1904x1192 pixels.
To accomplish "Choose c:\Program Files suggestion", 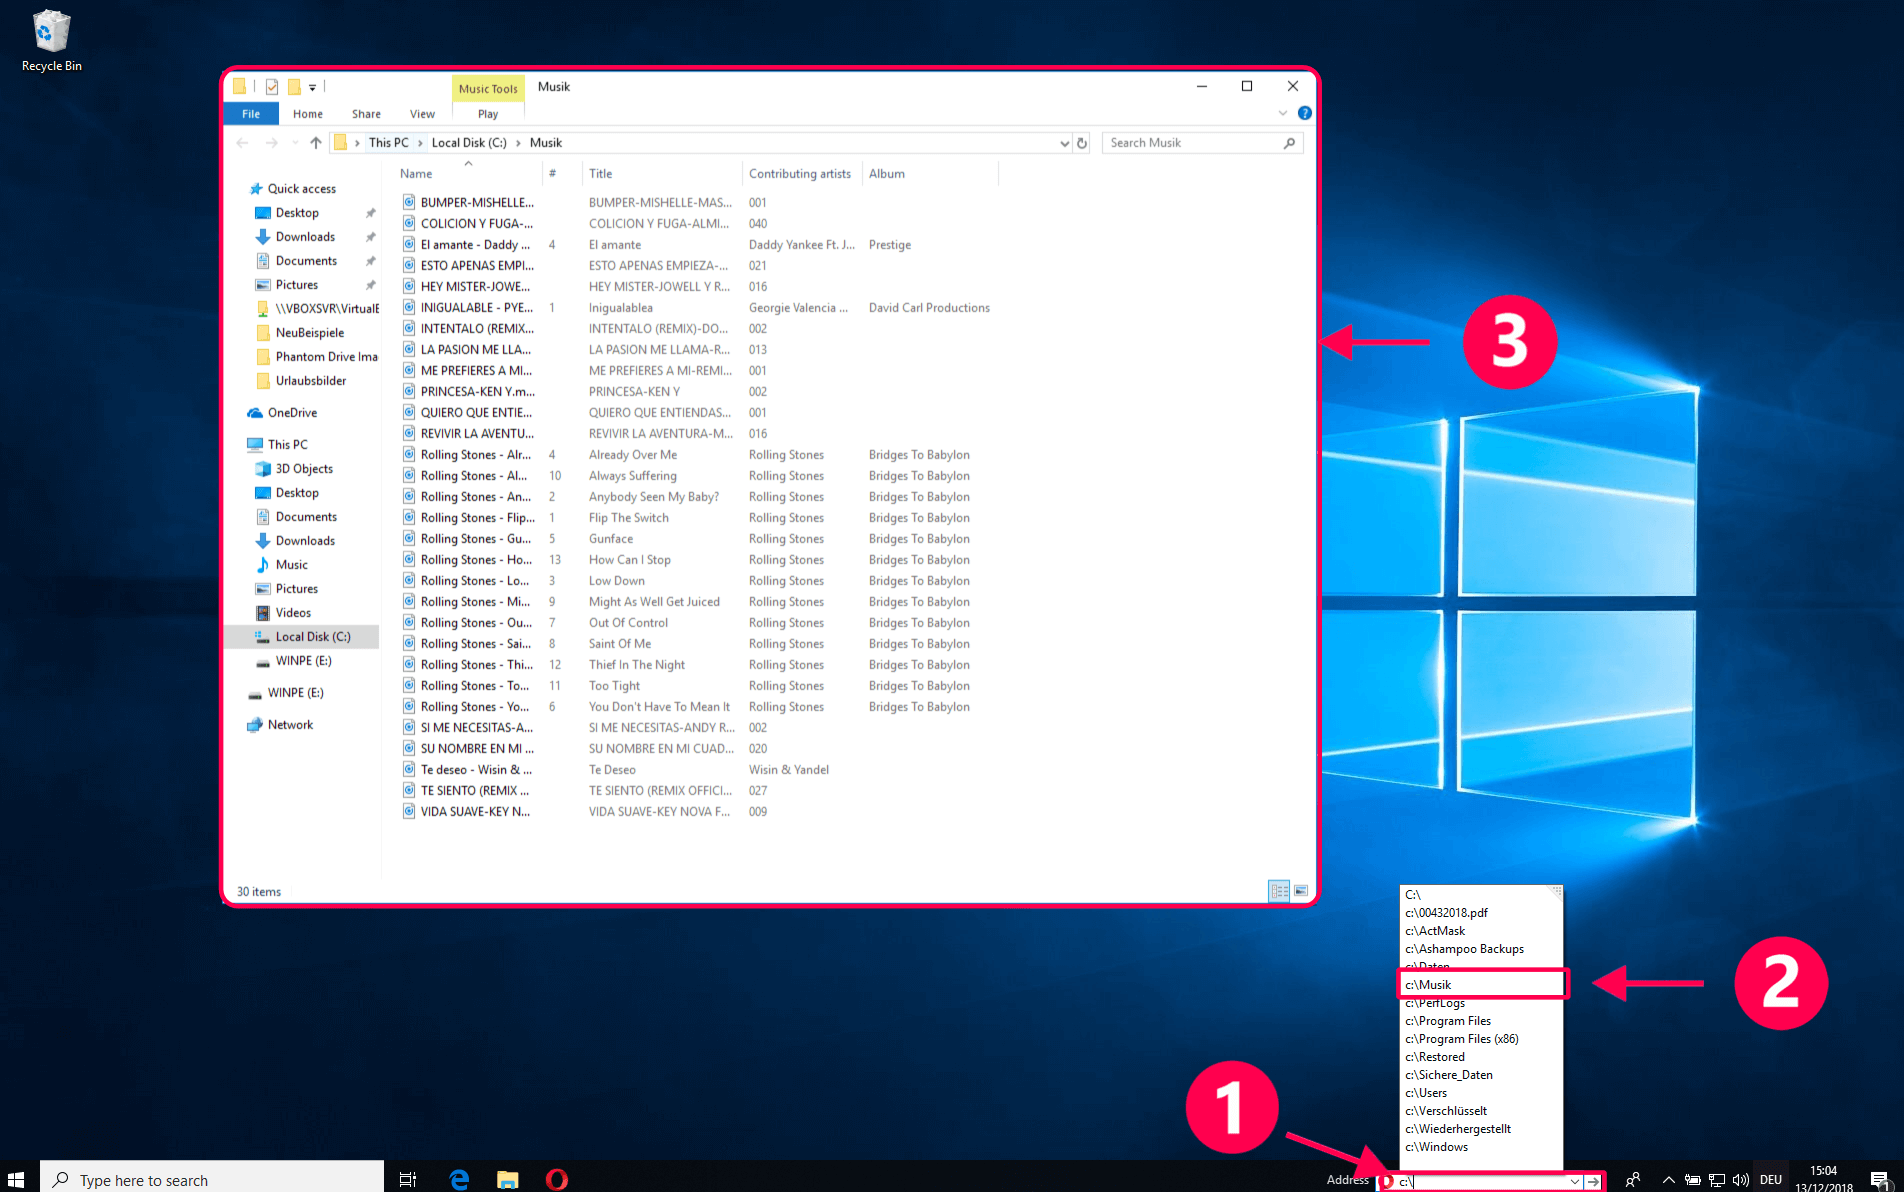I will pyautogui.click(x=1482, y=1021).
